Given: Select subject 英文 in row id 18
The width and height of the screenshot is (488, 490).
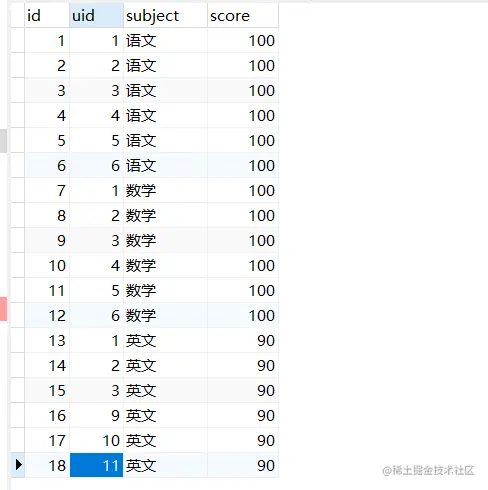Looking at the screenshot, I should [x=165, y=465].
